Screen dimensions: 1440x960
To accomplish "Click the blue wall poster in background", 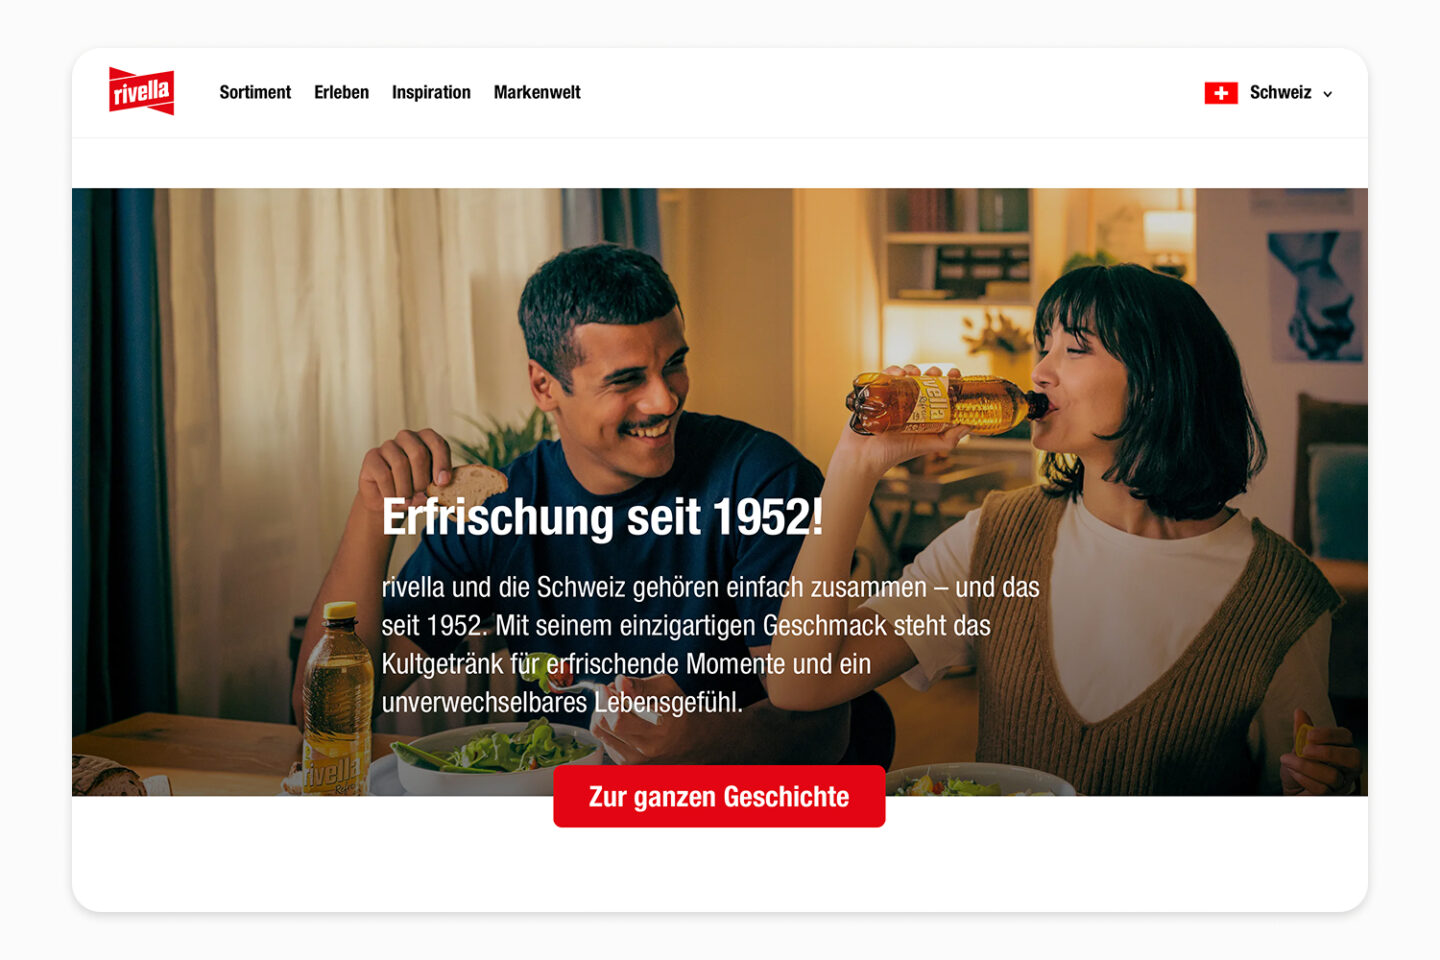I will 1315,296.
